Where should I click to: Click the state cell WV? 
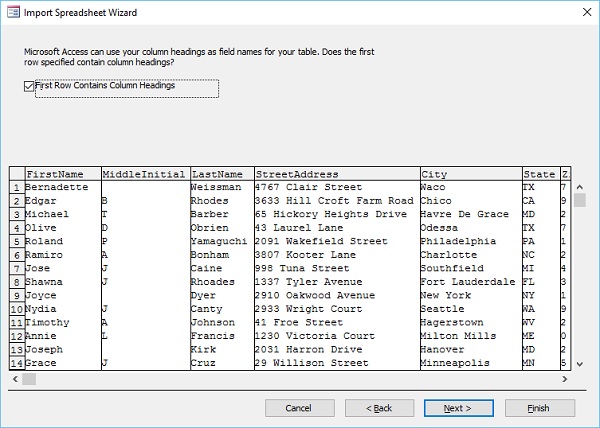pyautogui.click(x=541, y=322)
